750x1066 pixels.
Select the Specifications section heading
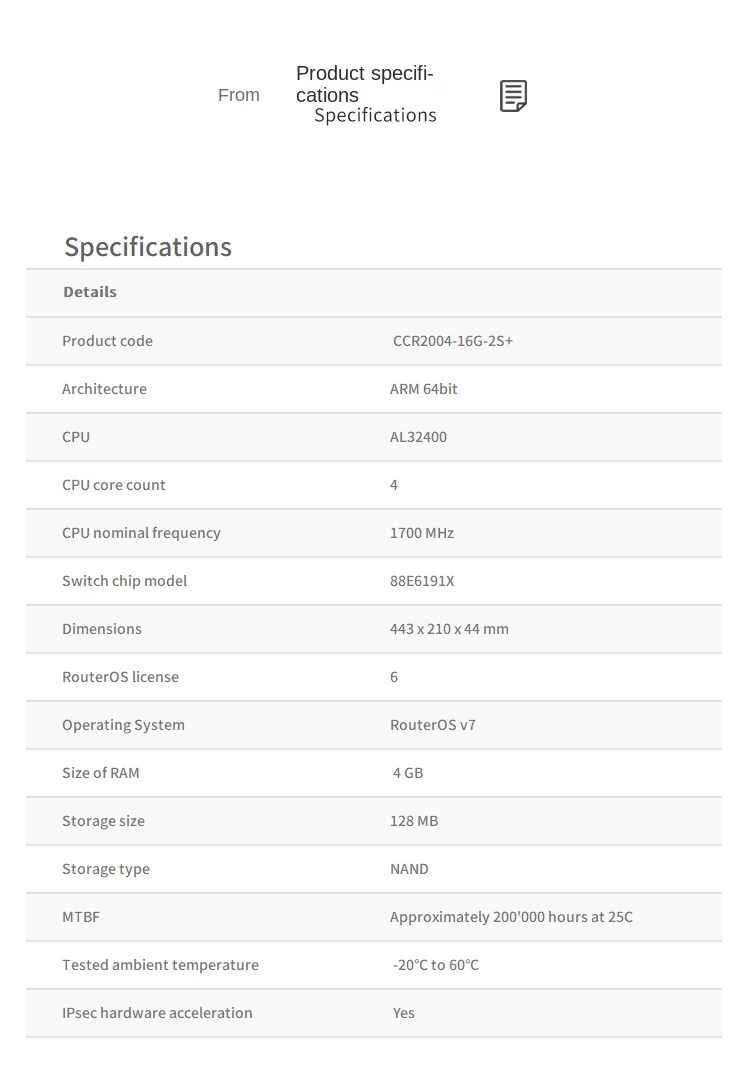coord(148,247)
